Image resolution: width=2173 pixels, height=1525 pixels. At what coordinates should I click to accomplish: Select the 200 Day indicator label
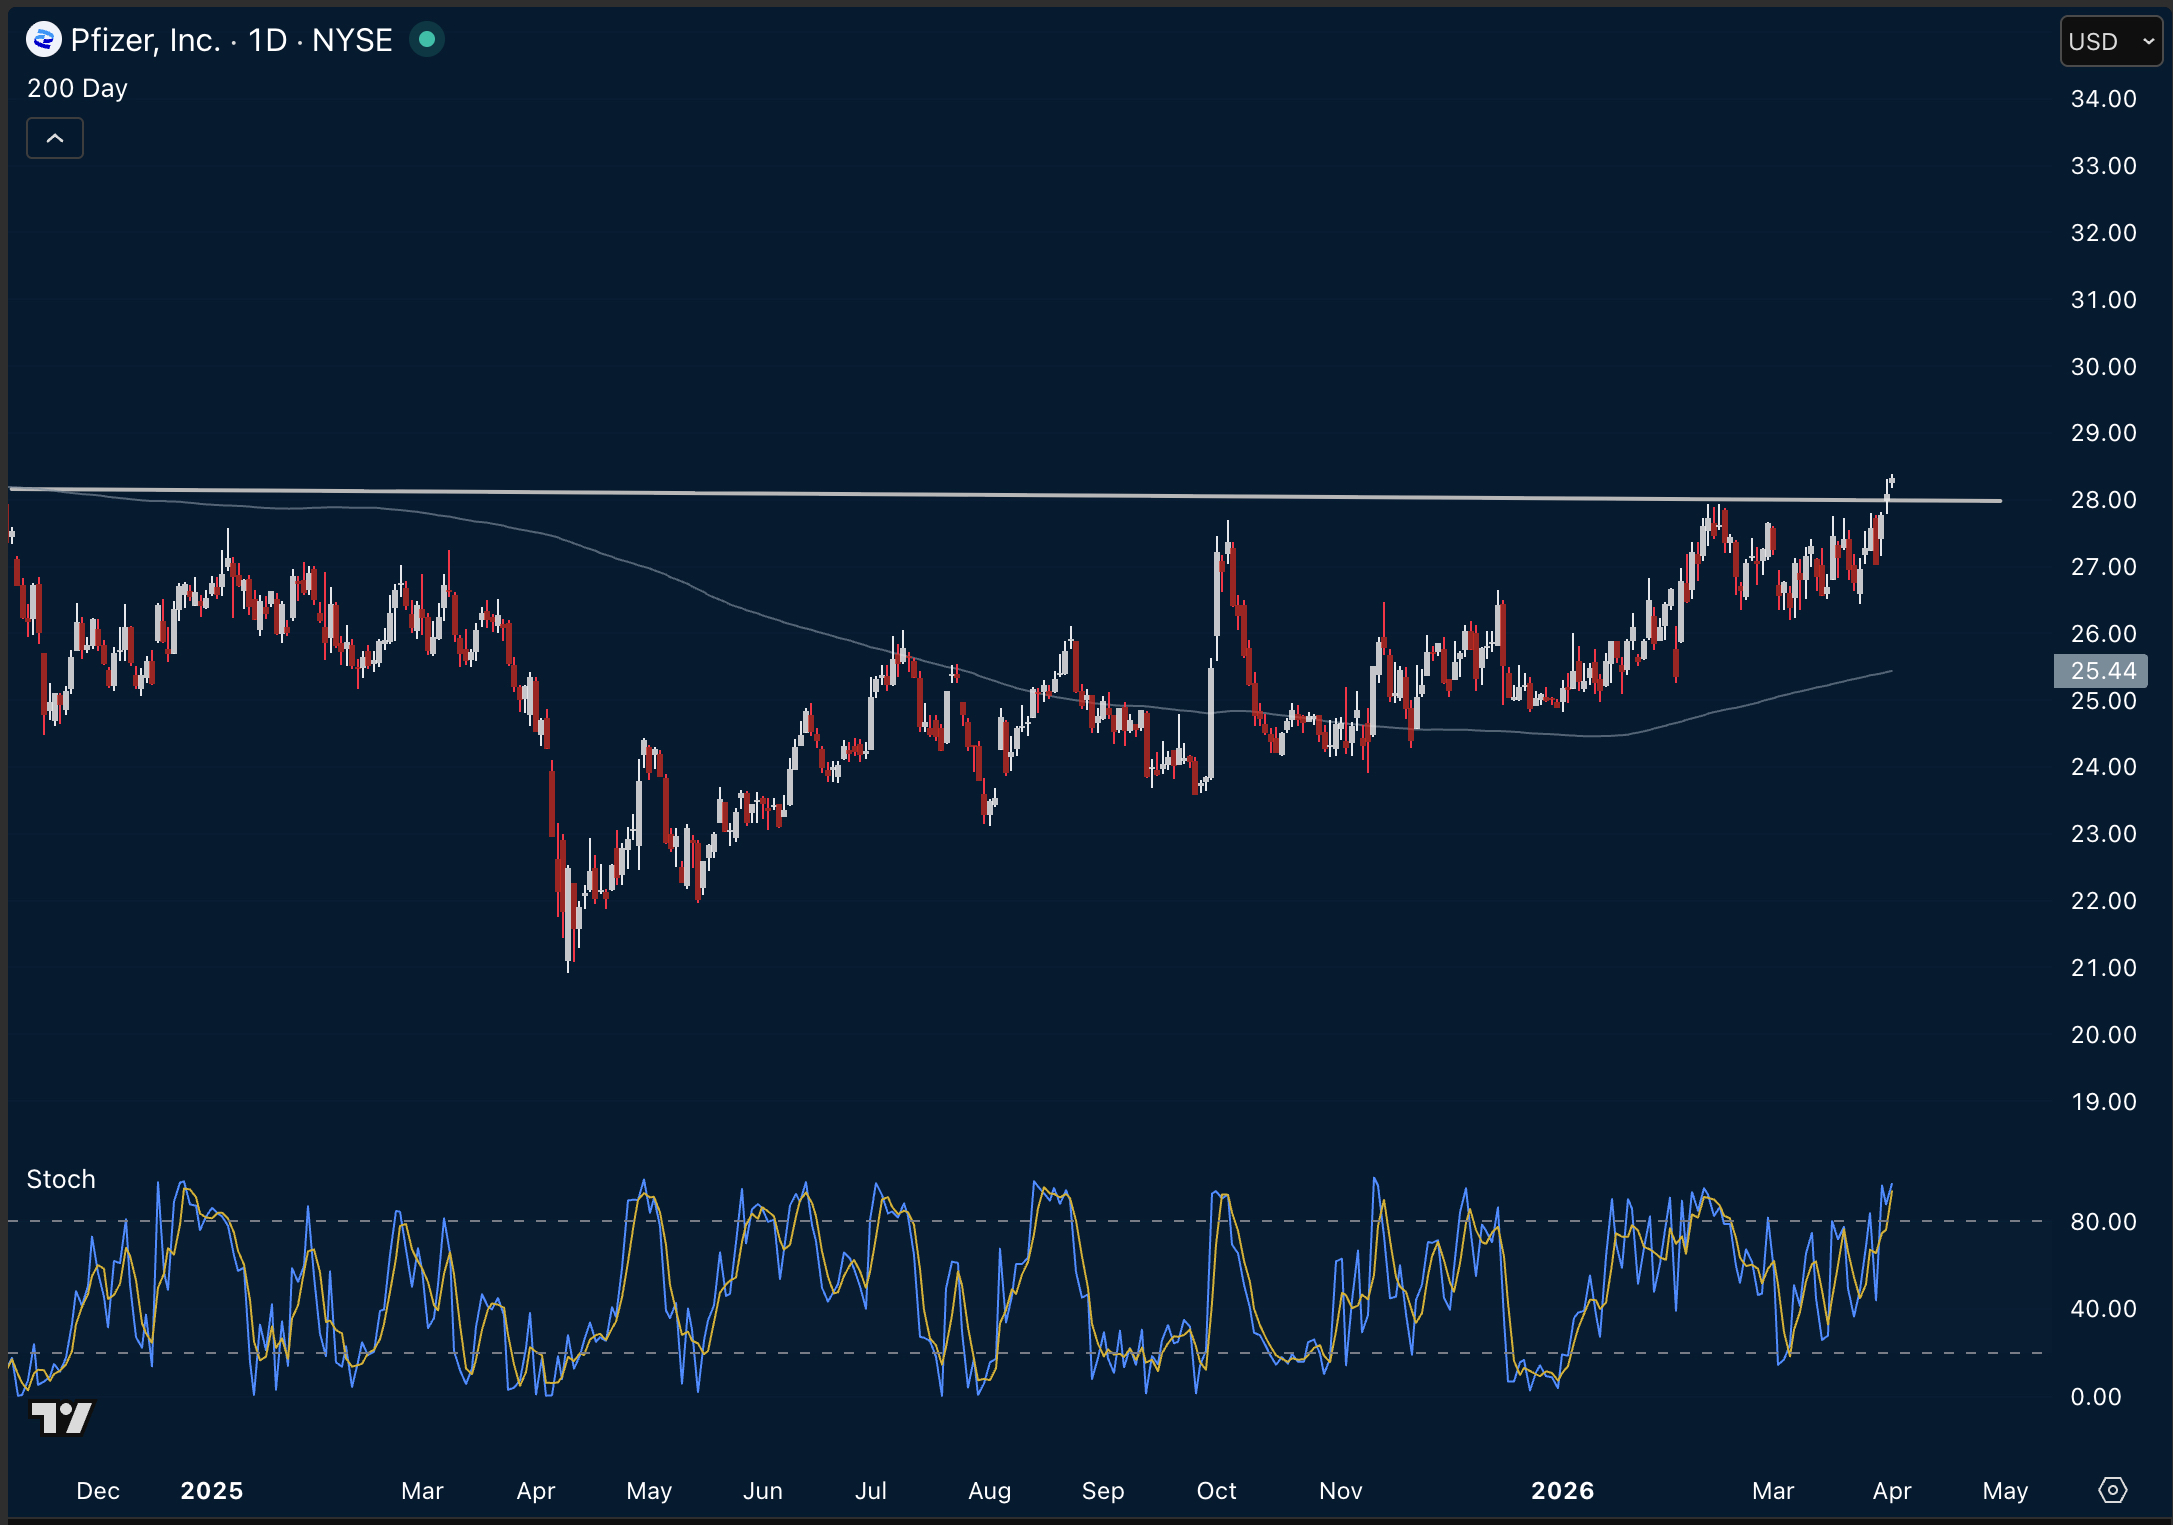[x=77, y=88]
